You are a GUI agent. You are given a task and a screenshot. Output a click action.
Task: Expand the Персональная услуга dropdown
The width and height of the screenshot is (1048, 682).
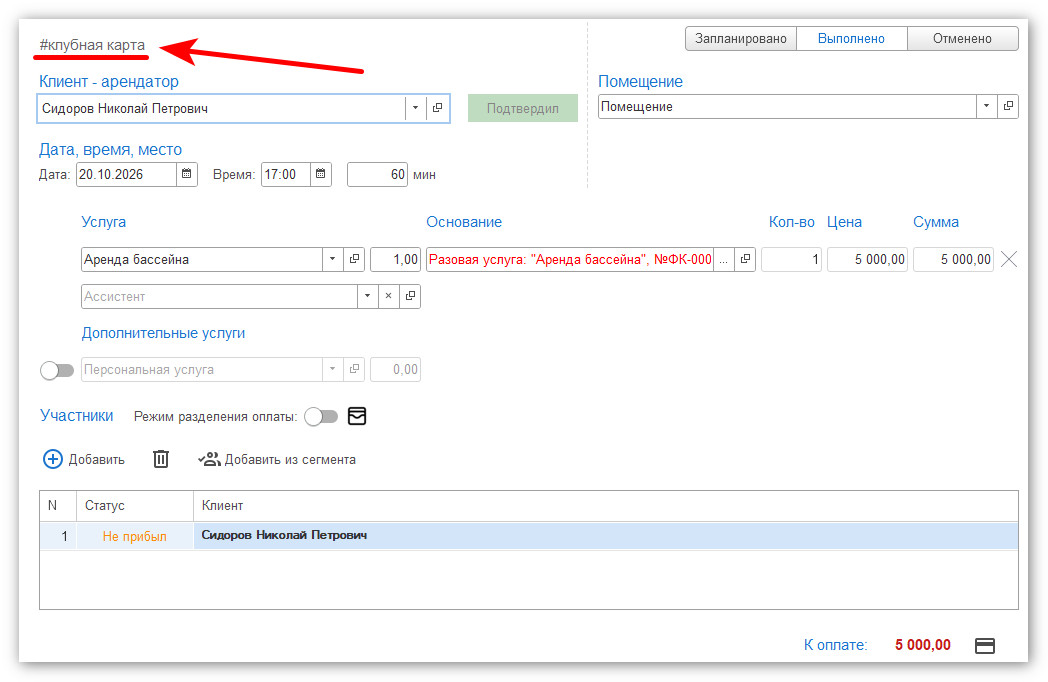click(332, 369)
